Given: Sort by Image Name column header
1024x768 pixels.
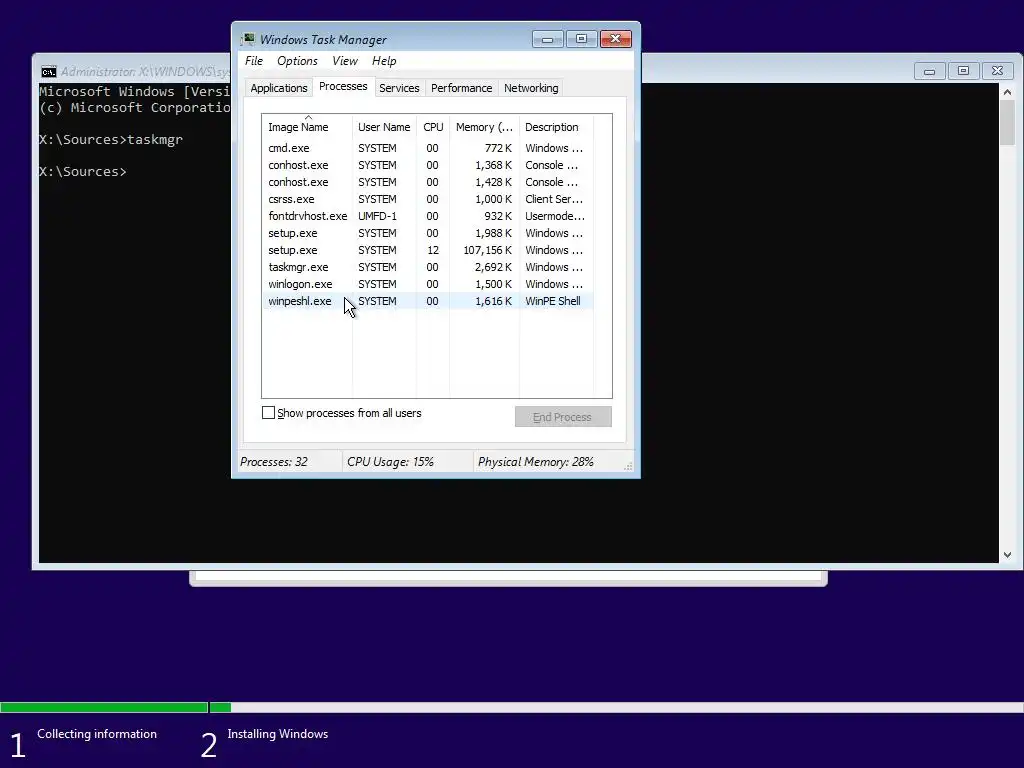Looking at the screenshot, I should 307,127.
